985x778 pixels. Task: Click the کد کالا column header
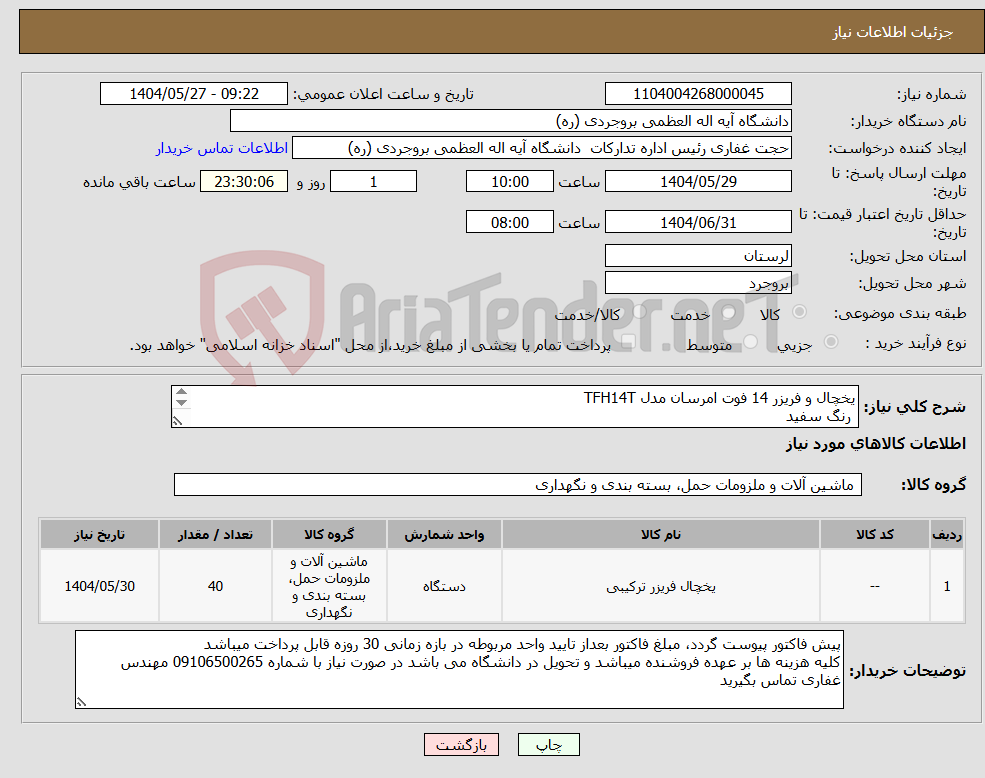coord(875,534)
